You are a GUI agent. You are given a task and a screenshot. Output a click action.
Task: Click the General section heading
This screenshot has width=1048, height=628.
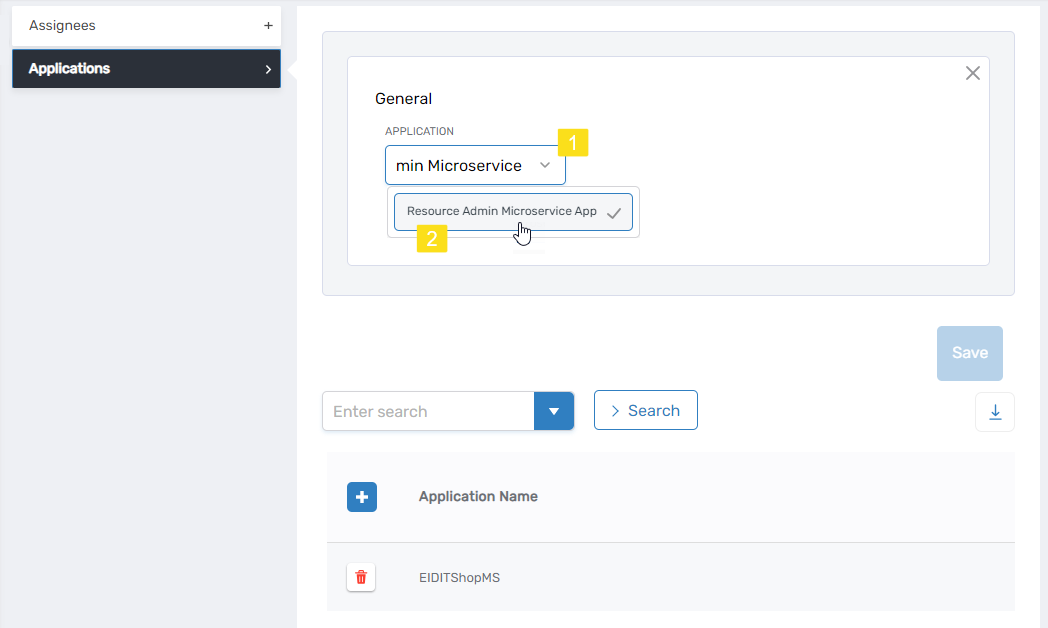coord(404,98)
